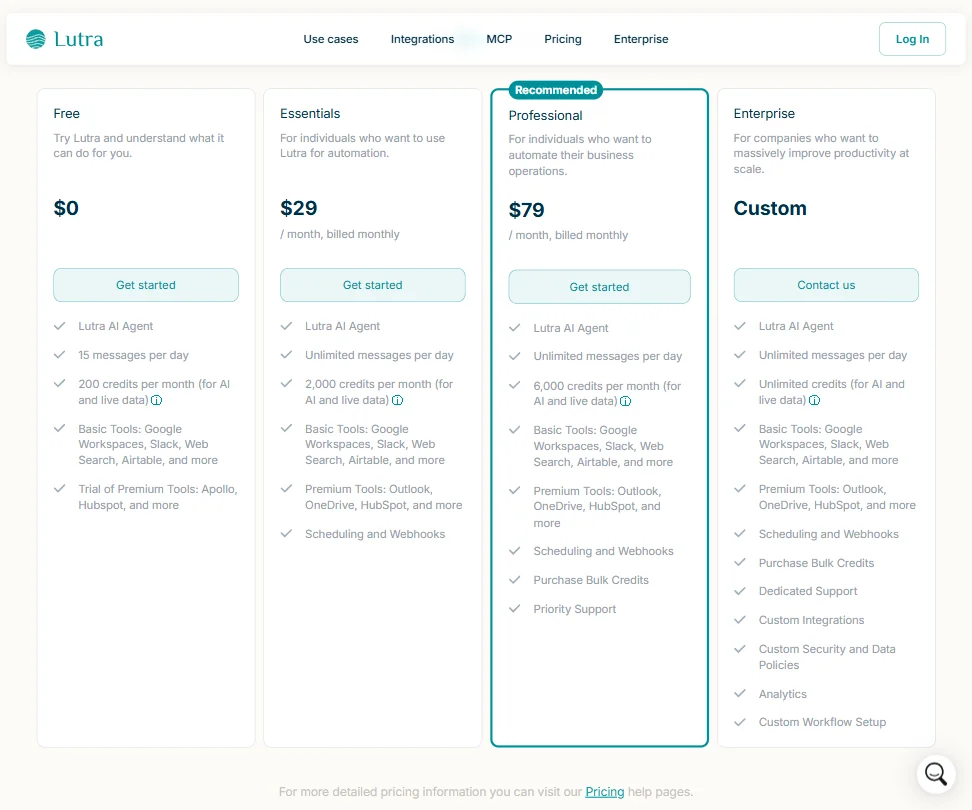Image resolution: width=972 pixels, height=810 pixels.
Task: Click 'Custom Security and Data Policies' feature
Action: 827,657
